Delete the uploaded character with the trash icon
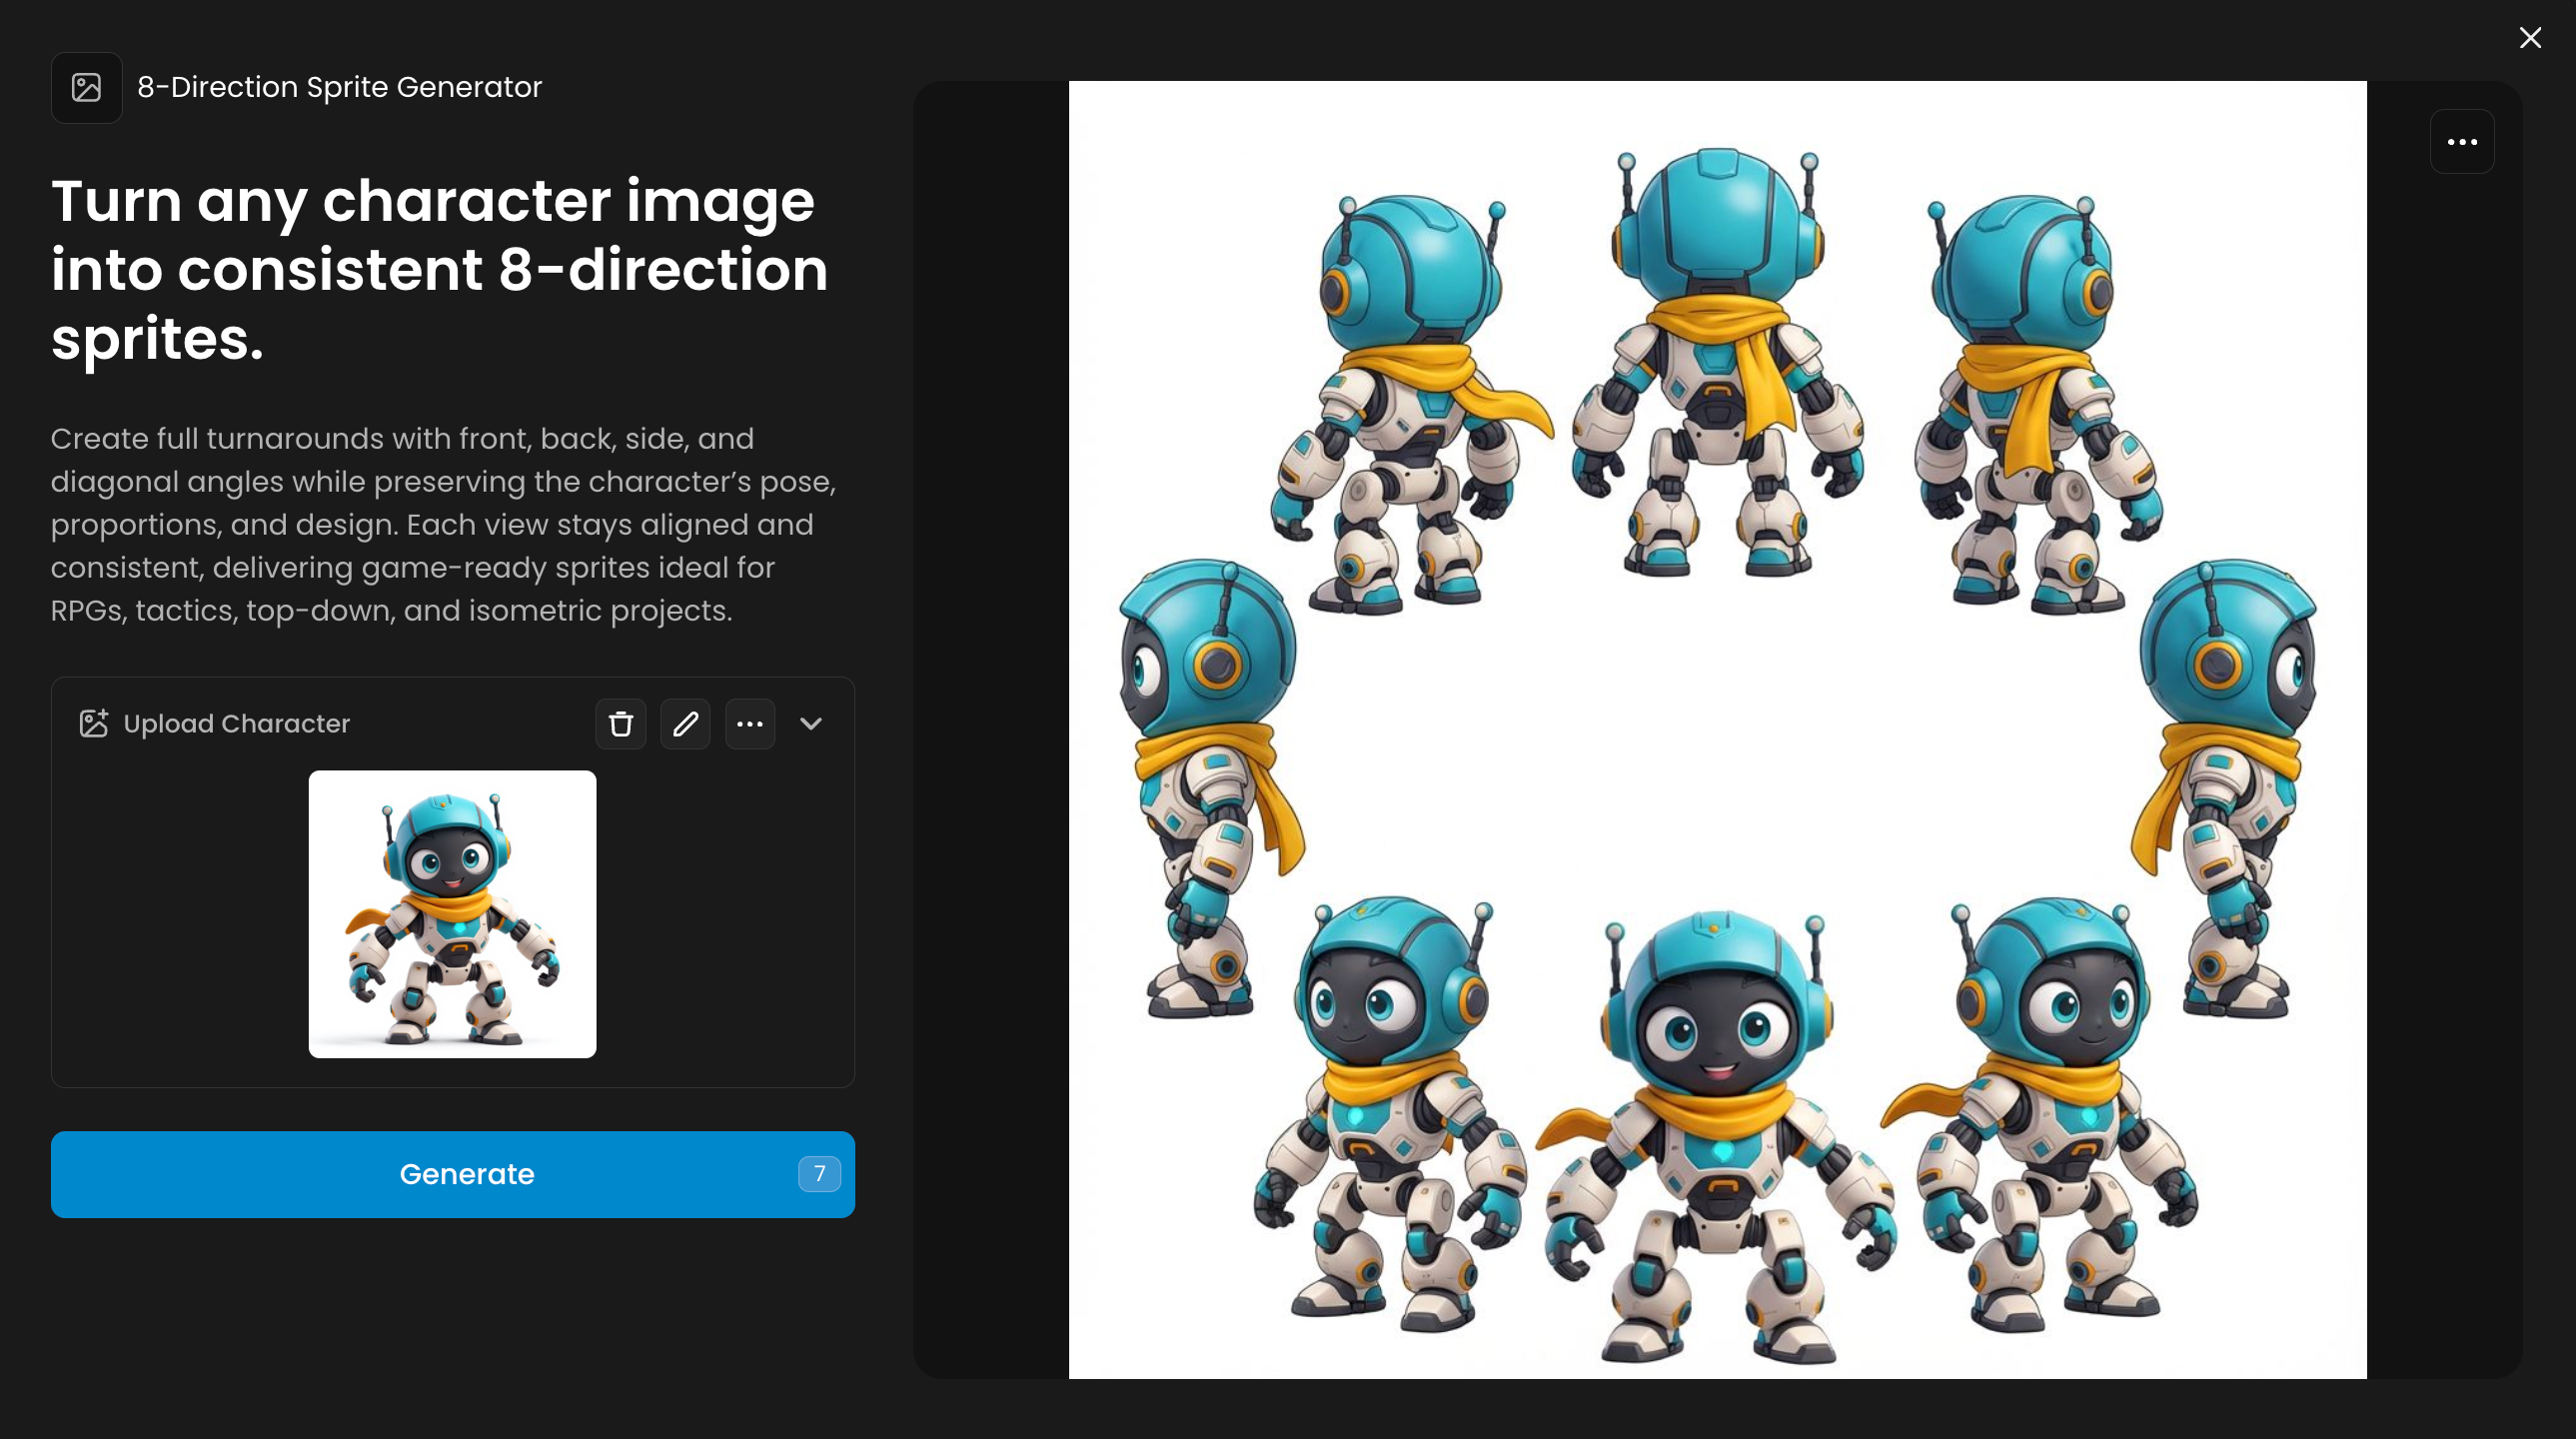This screenshot has height=1439, width=2576. point(620,724)
